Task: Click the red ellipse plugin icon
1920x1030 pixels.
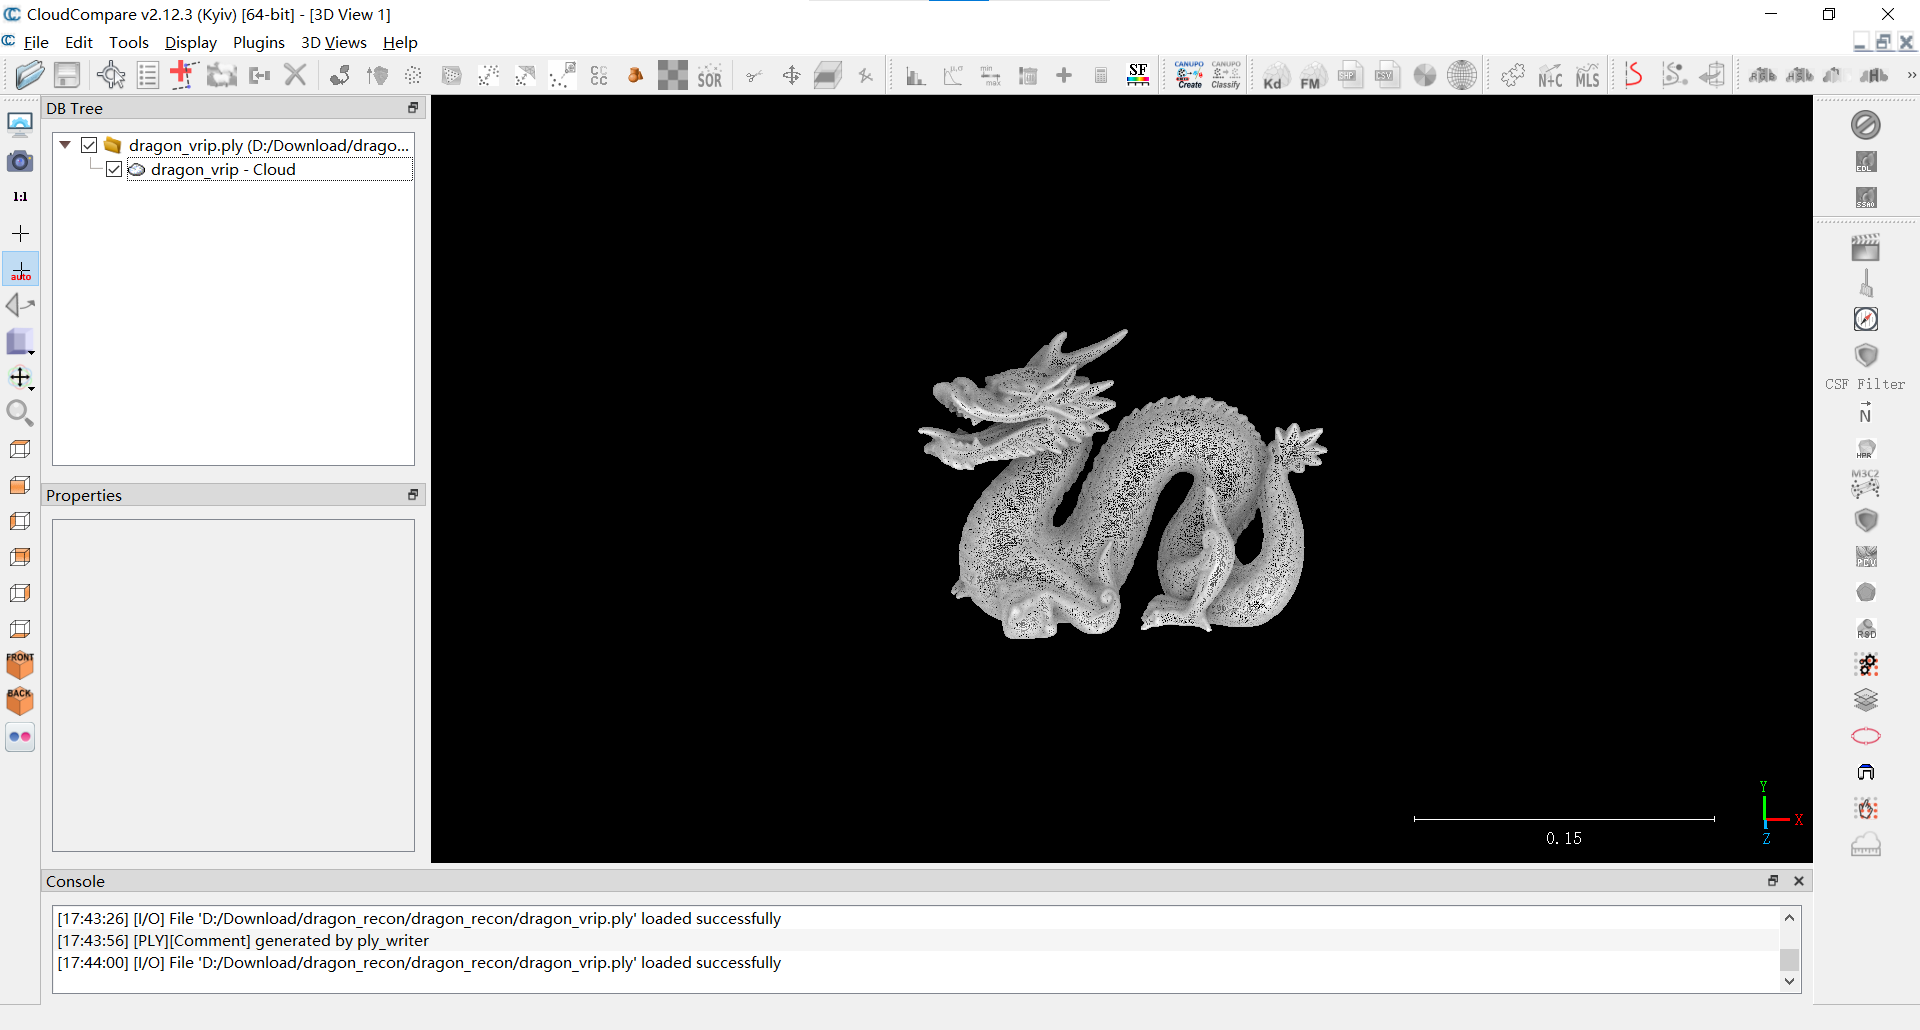Action: [1866, 737]
